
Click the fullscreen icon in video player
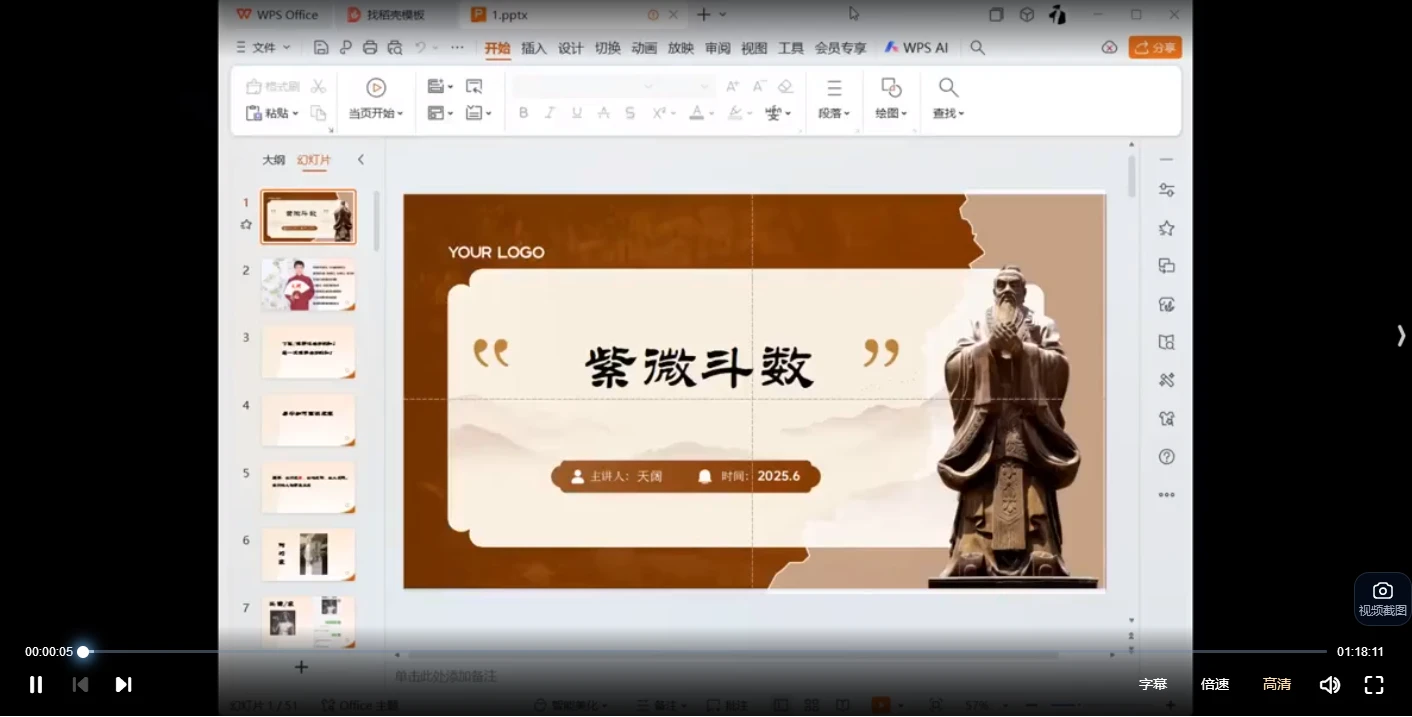pos(1374,685)
